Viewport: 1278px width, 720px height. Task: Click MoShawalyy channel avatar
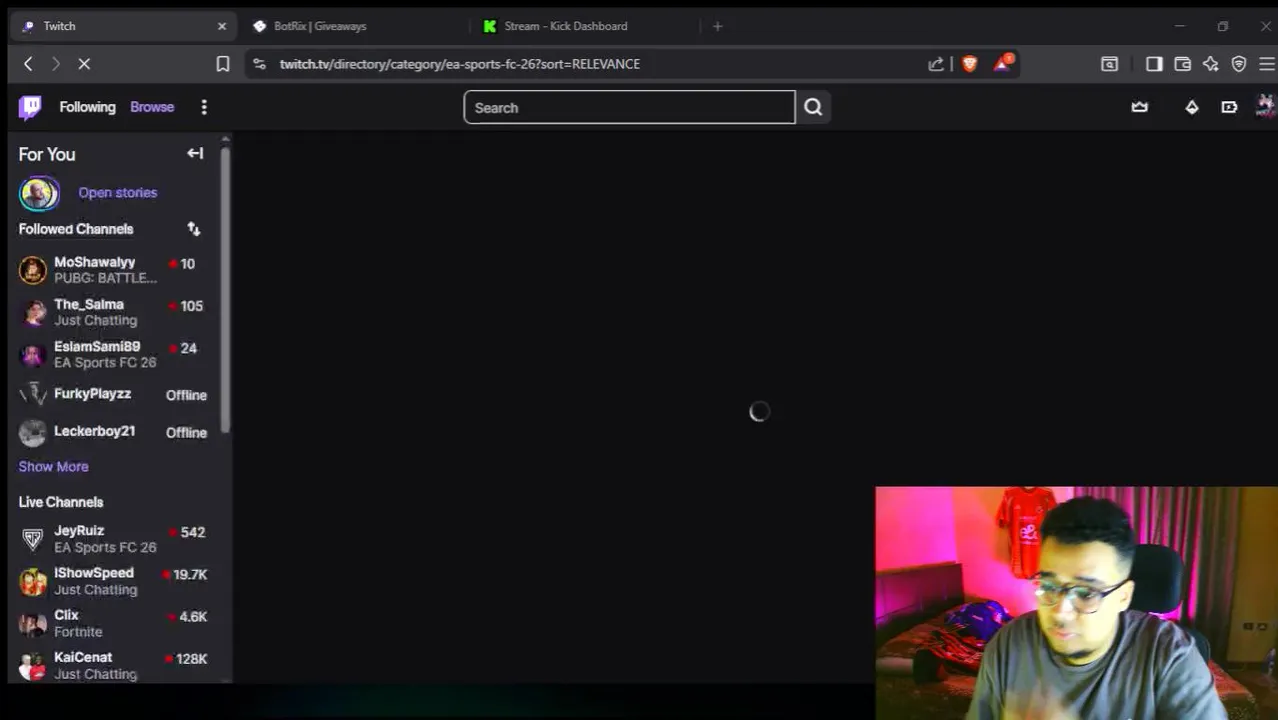(x=33, y=270)
